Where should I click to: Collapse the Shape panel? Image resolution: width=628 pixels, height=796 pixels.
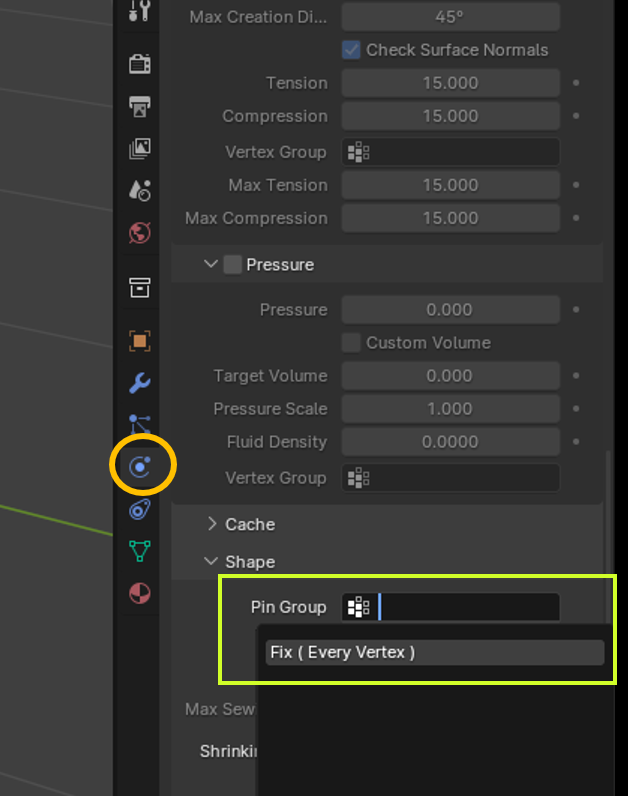coord(211,561)
